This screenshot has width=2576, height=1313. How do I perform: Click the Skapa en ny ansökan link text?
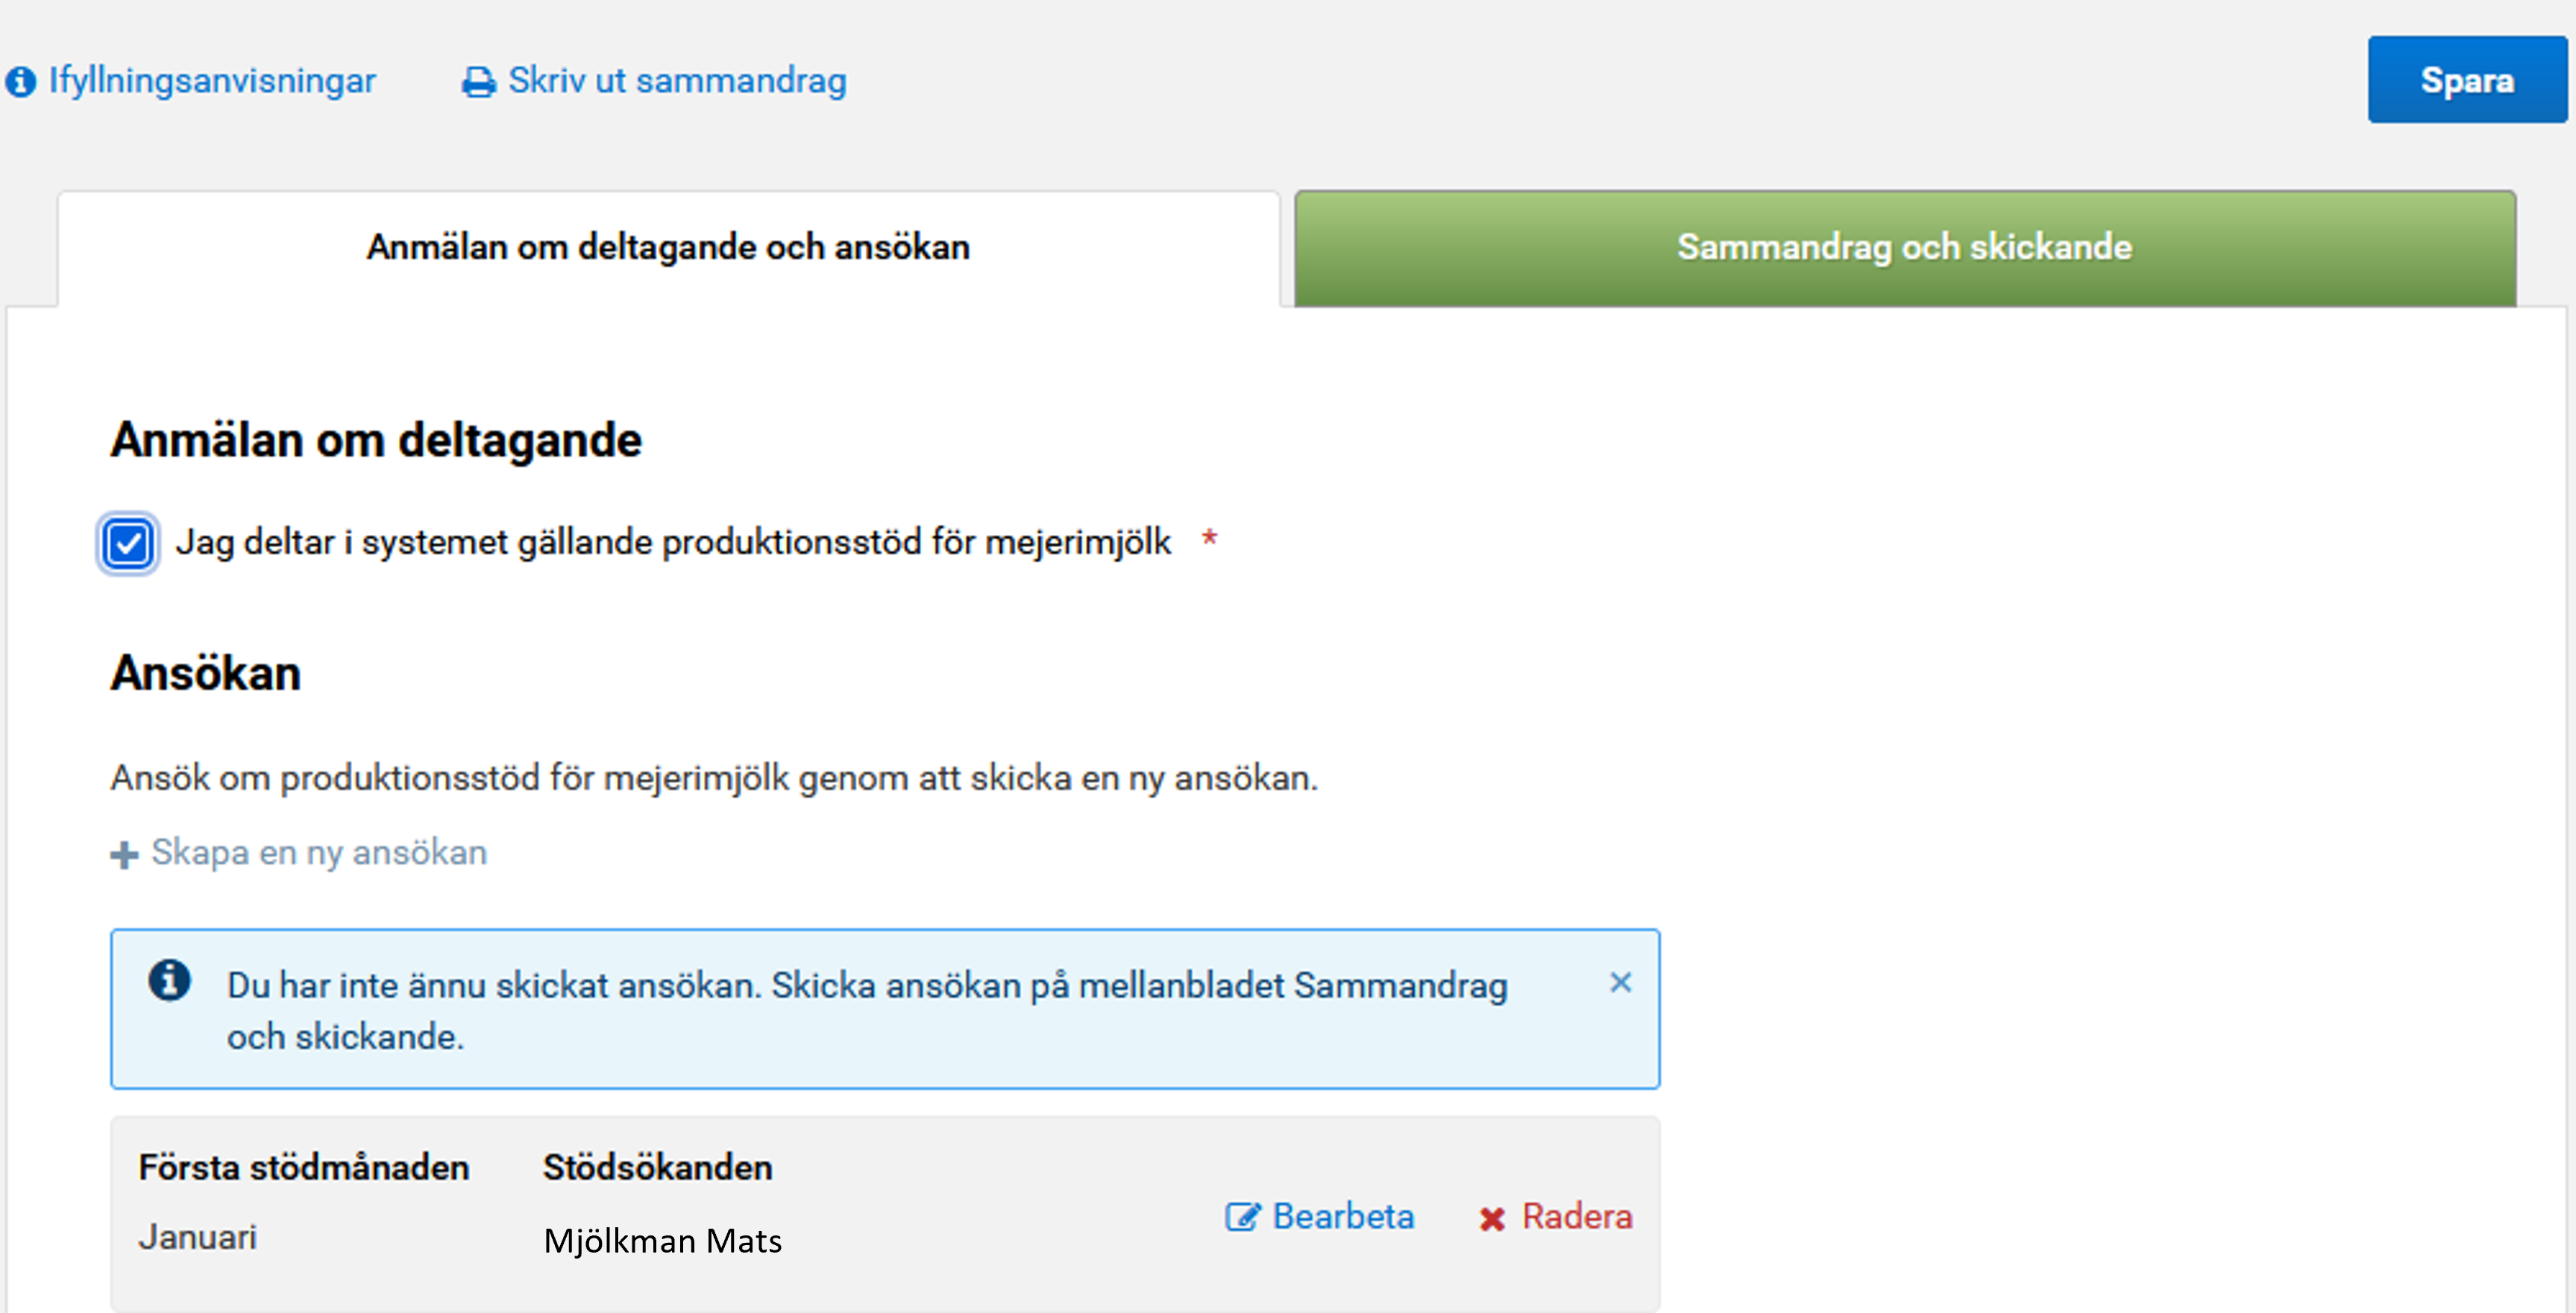(x=319, y=852)
